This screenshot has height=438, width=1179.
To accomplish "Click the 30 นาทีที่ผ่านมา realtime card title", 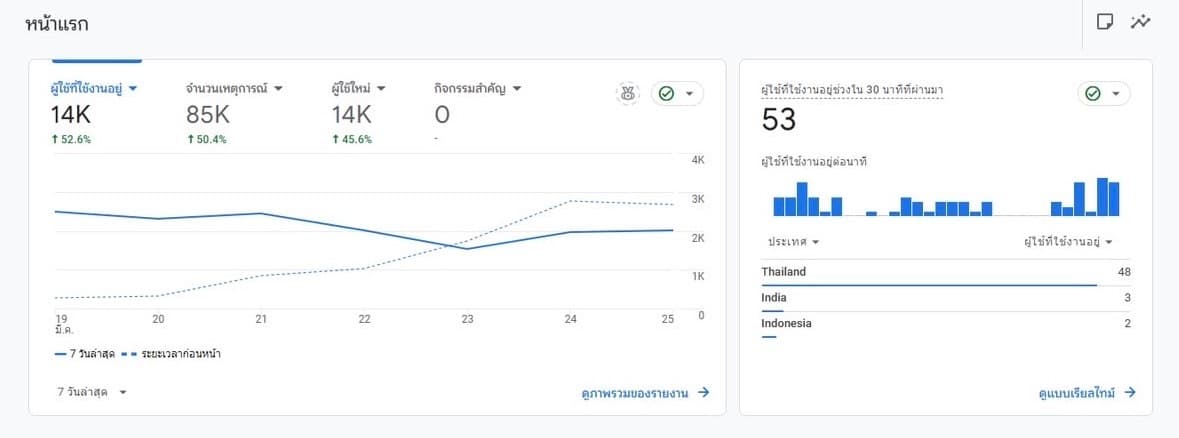I will 852,90.
